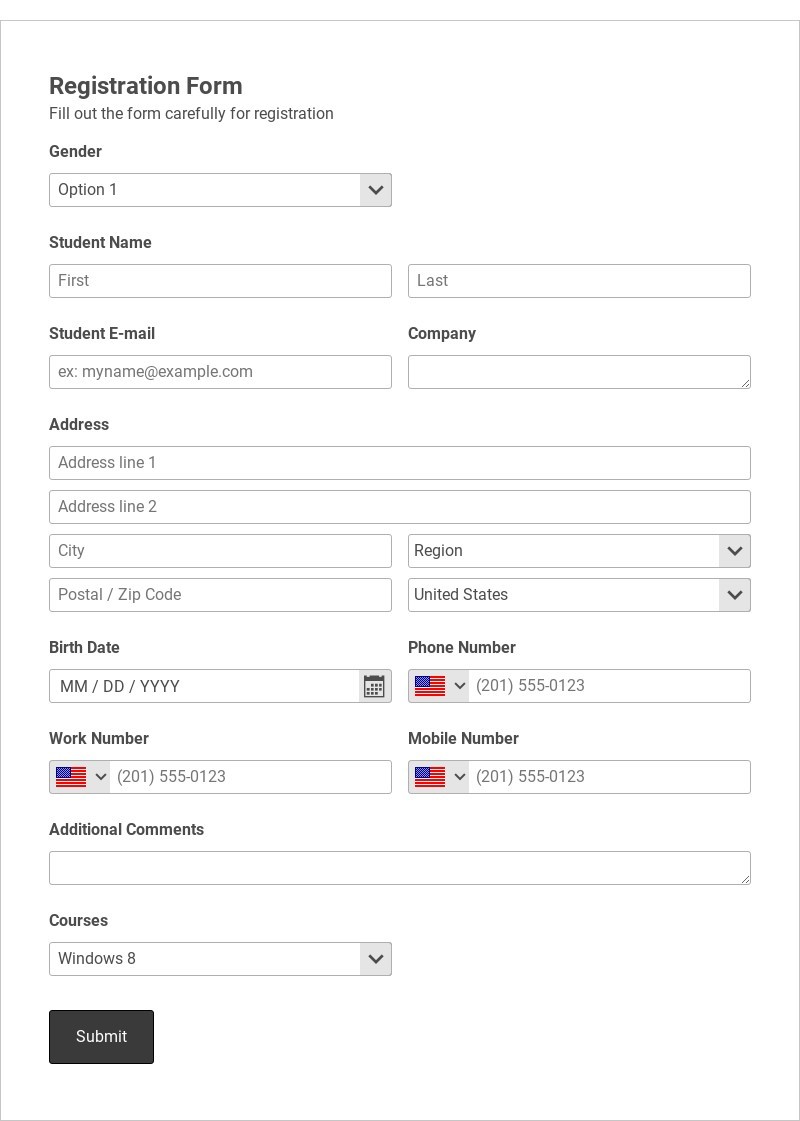
Task: Click the 'Fill out the form carefully' subtitle
Action: click(191, 114)
